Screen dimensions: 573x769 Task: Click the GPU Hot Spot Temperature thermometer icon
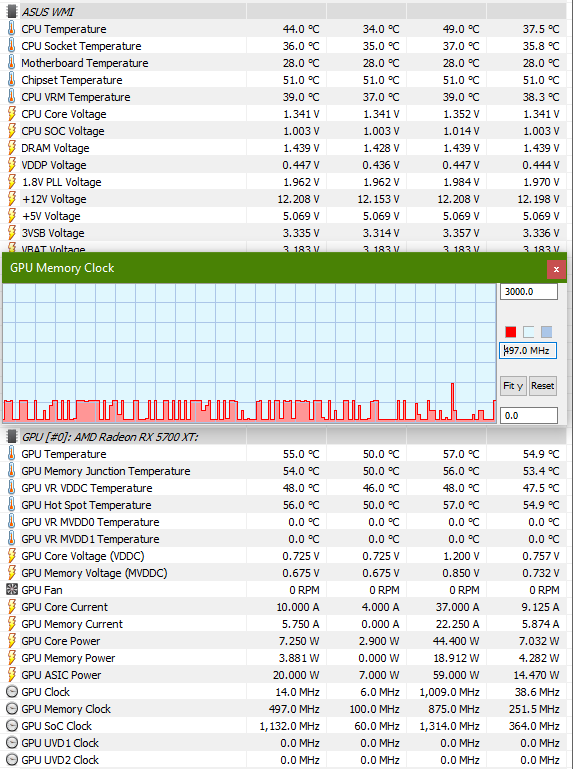(x=12, y=505)
